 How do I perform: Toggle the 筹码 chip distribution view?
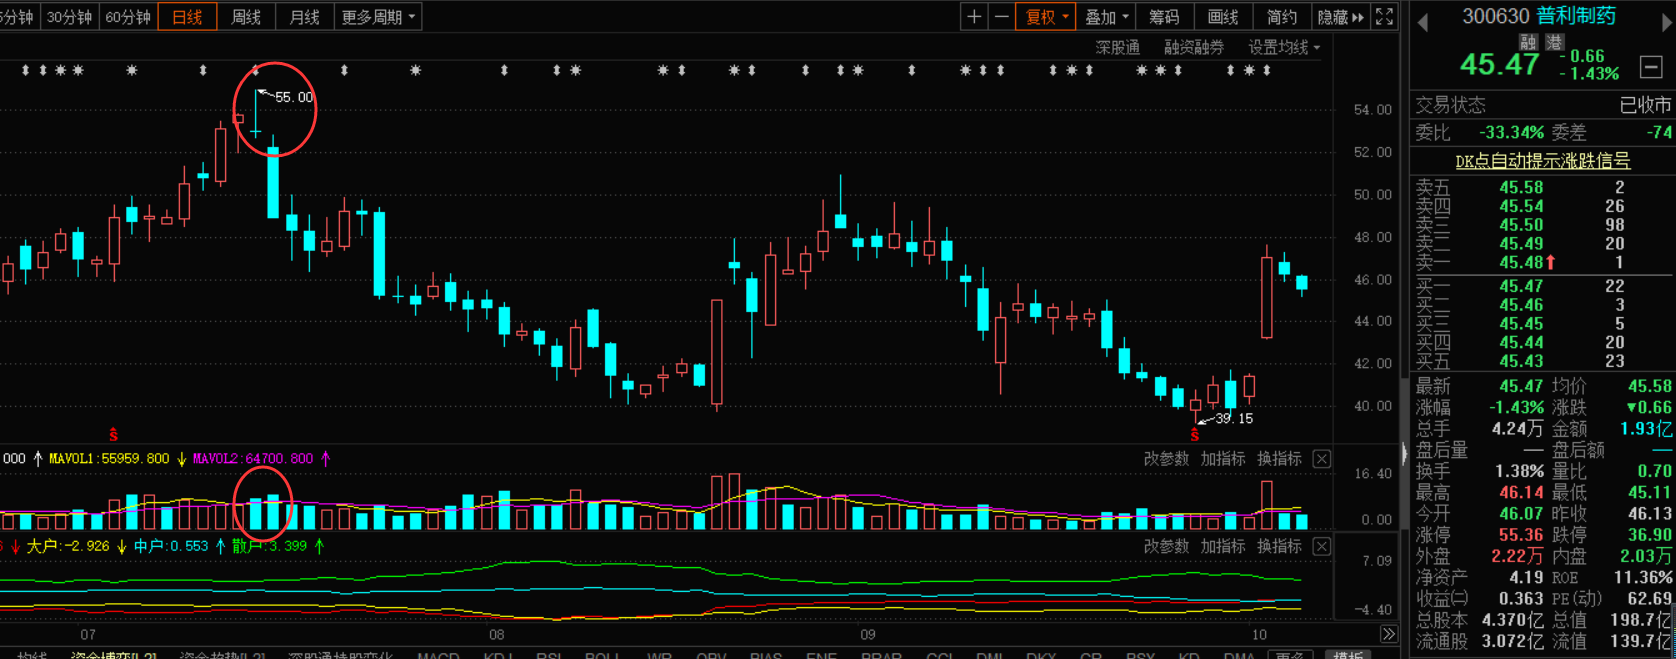click(1164, 17)
